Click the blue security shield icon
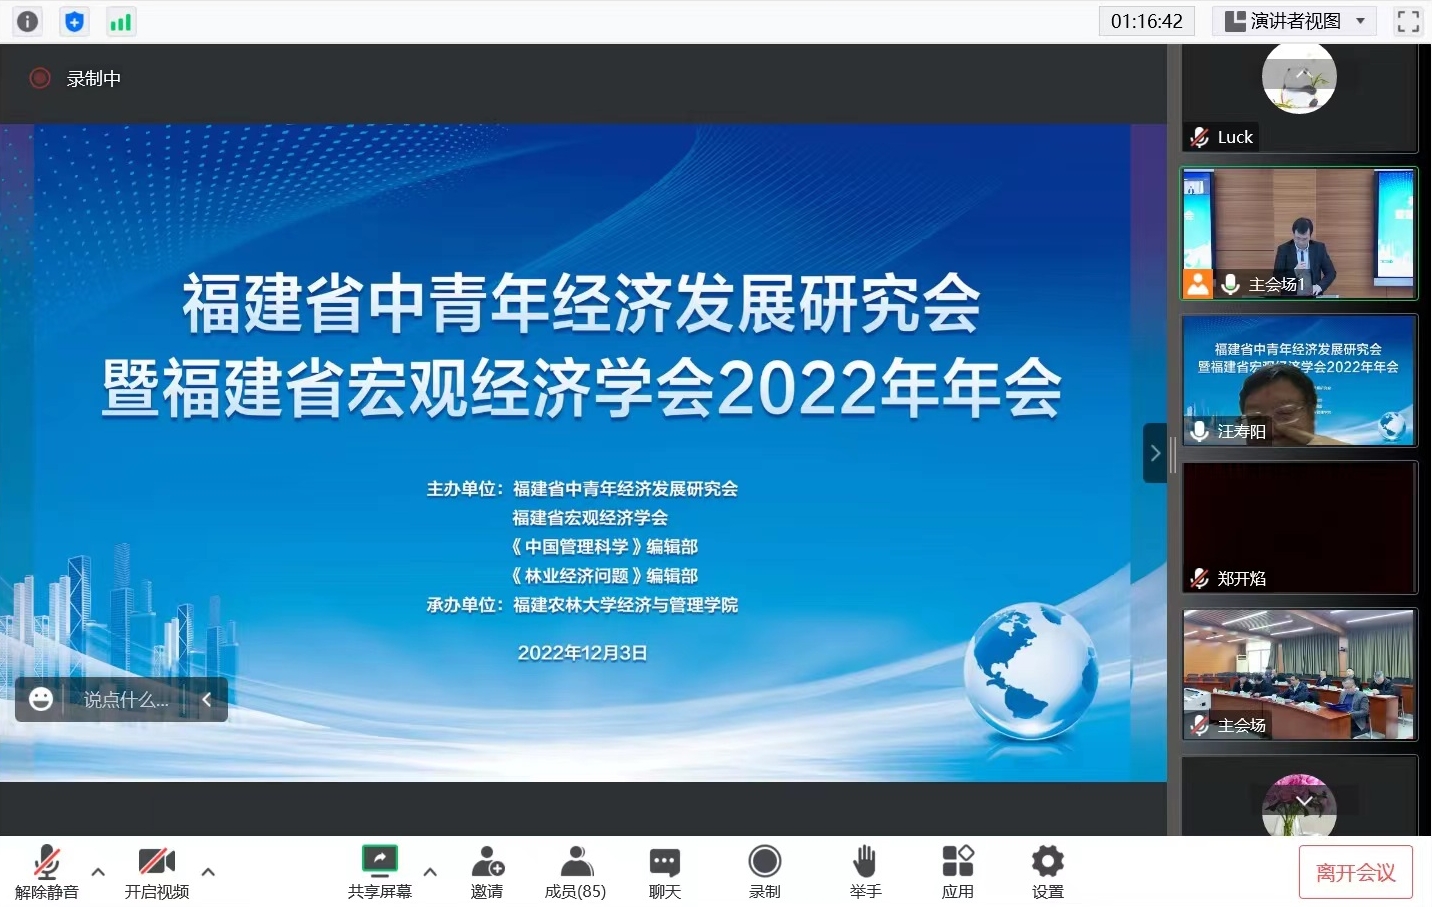Viewport: 1432px width, 907px height. 74,21
